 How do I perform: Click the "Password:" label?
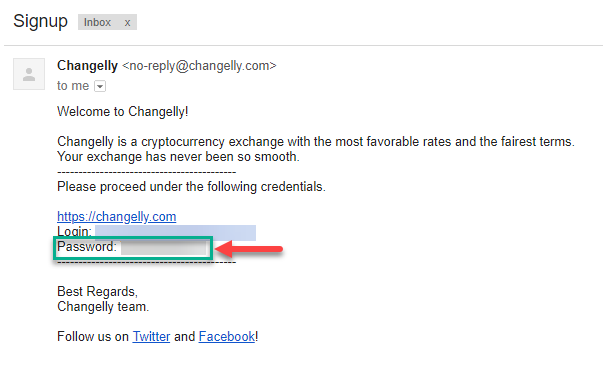pyautogui.click(x=87, y=247)
